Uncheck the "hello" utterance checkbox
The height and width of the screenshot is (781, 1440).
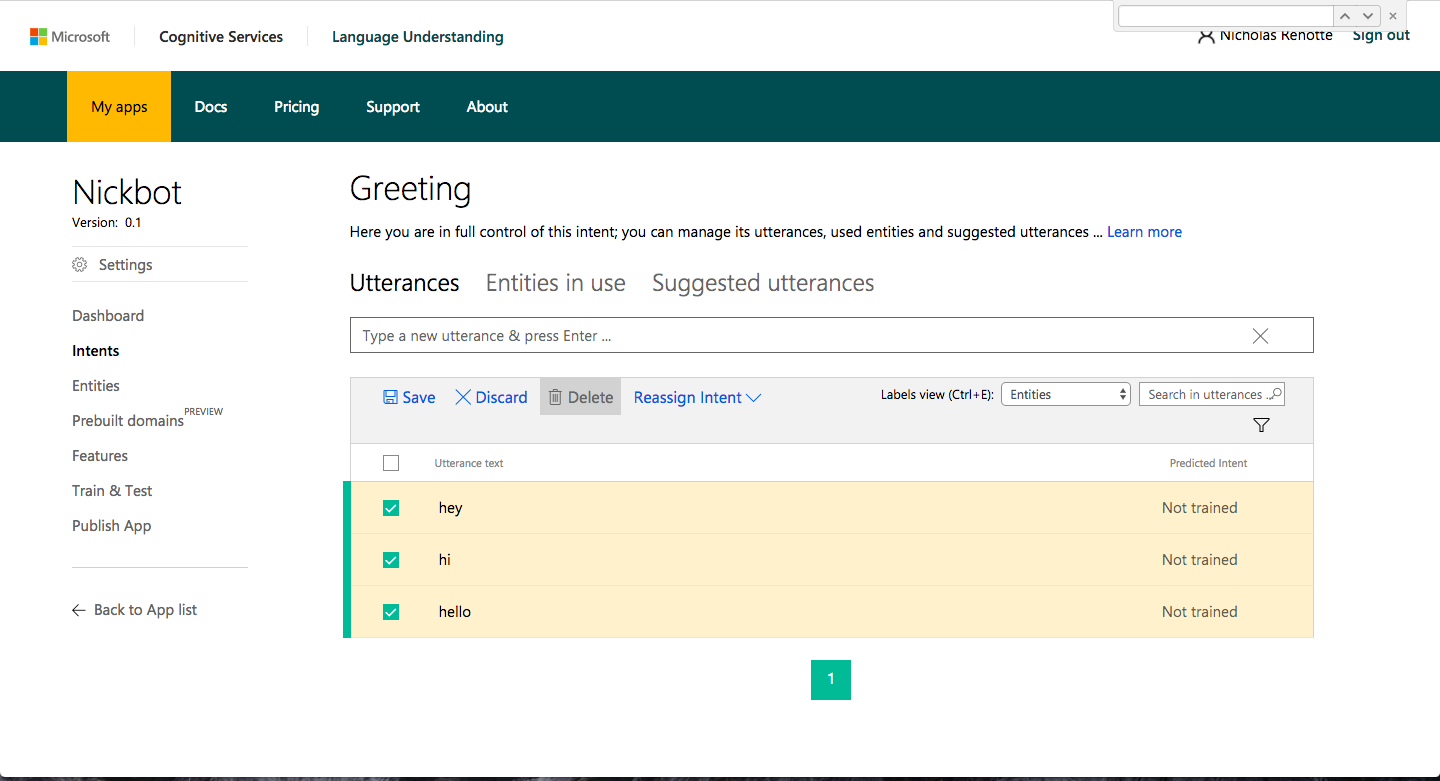(391, 612)
